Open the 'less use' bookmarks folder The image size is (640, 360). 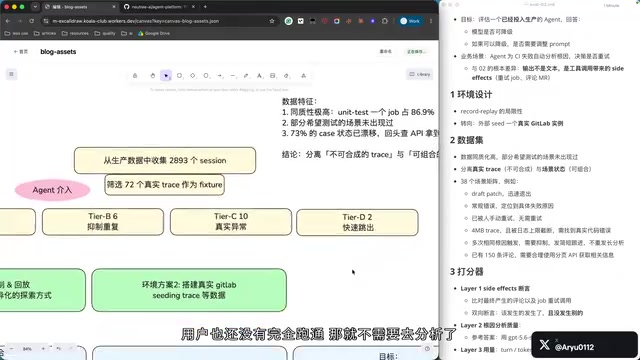coord(16,33)
